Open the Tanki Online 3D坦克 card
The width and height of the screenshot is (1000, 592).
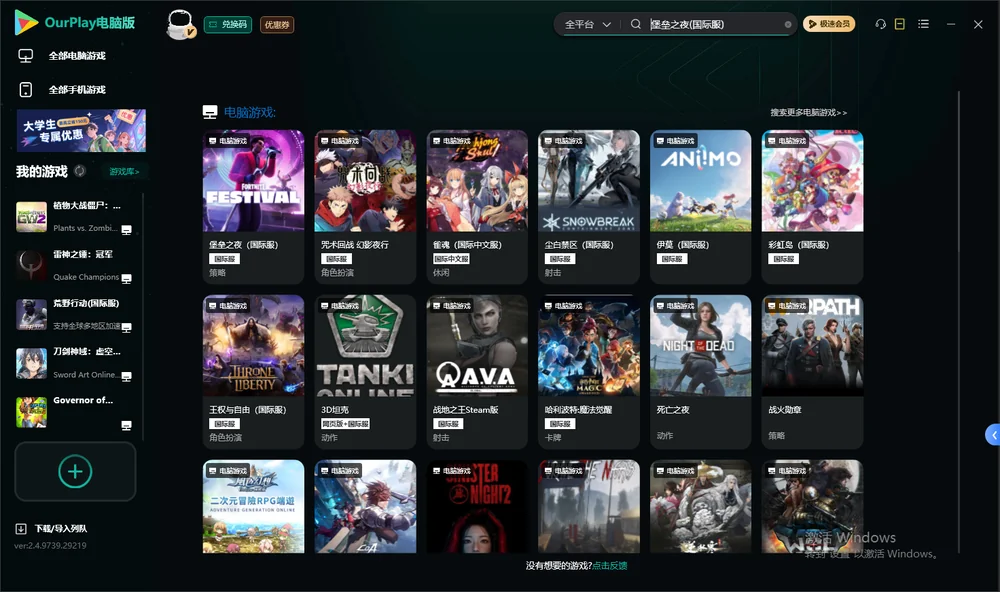tap(365, 372)
